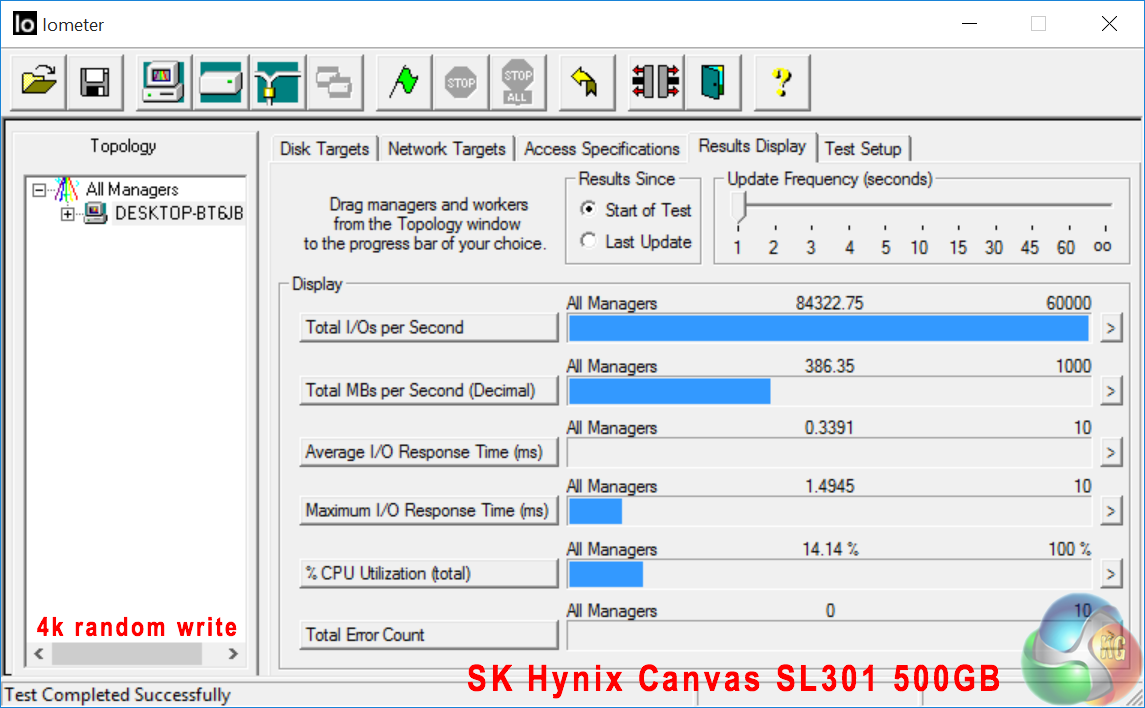Add a new disk worker
The image size is (1145, 708).
click(x=220, y=82)
